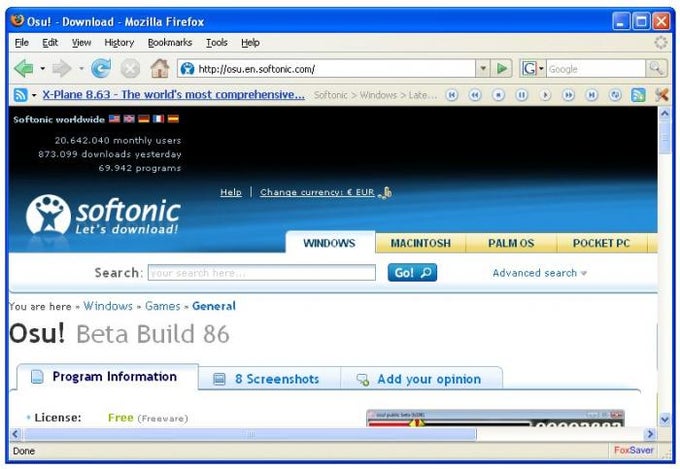Click the Softonic site icon in address bar

[x=187, y=69]
